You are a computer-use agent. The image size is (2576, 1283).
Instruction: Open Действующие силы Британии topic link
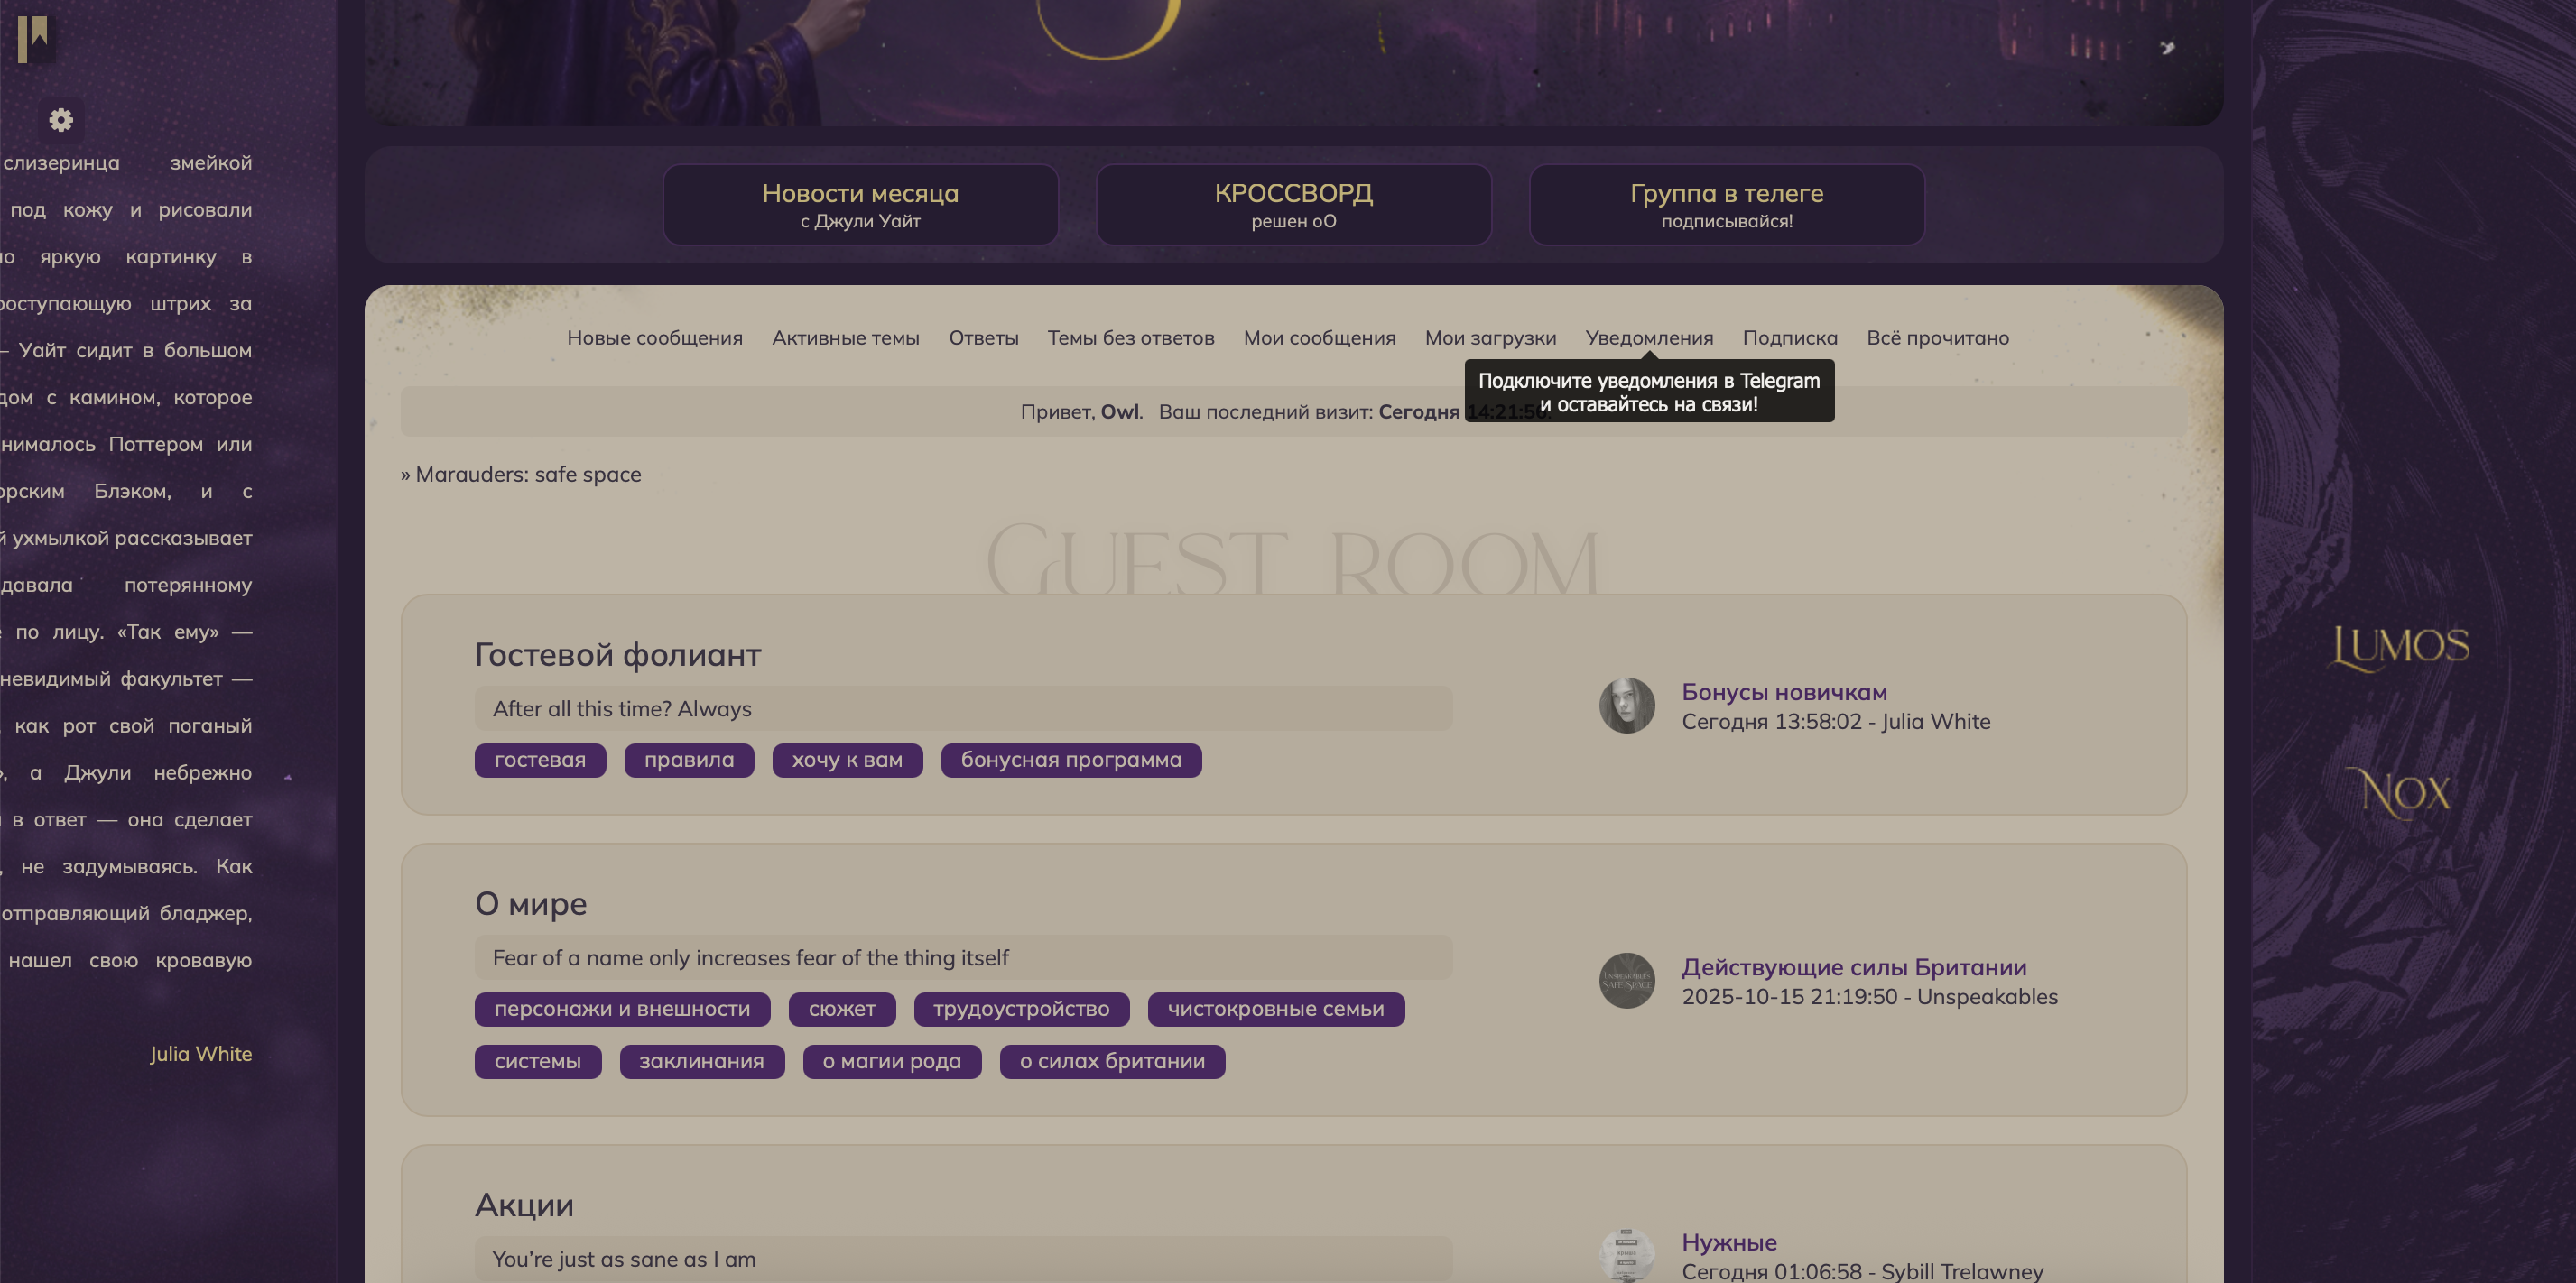[x=1853, y=967]
